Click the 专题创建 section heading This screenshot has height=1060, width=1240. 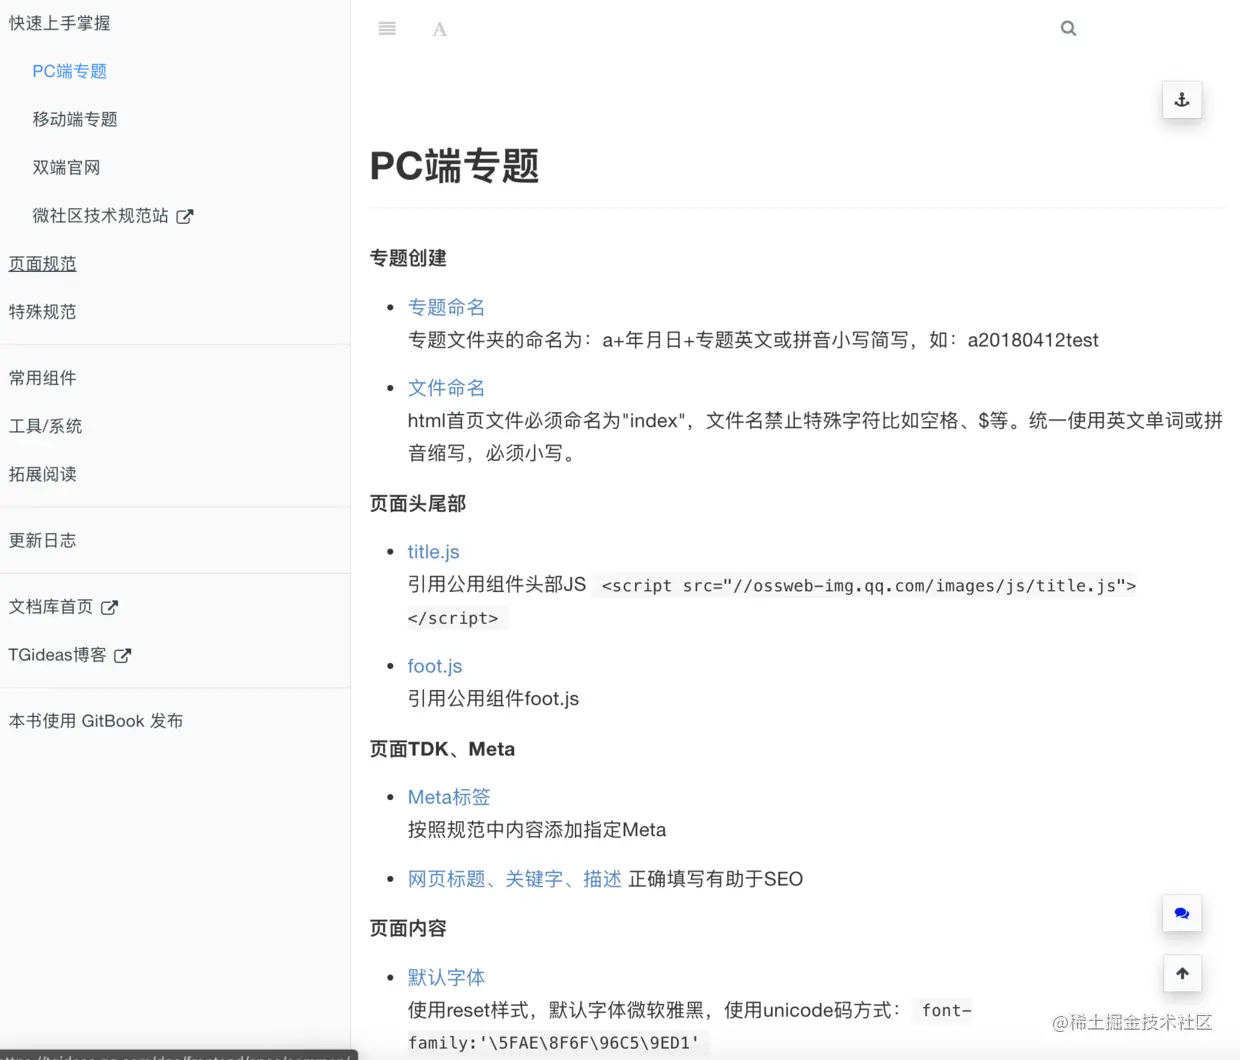408,258
